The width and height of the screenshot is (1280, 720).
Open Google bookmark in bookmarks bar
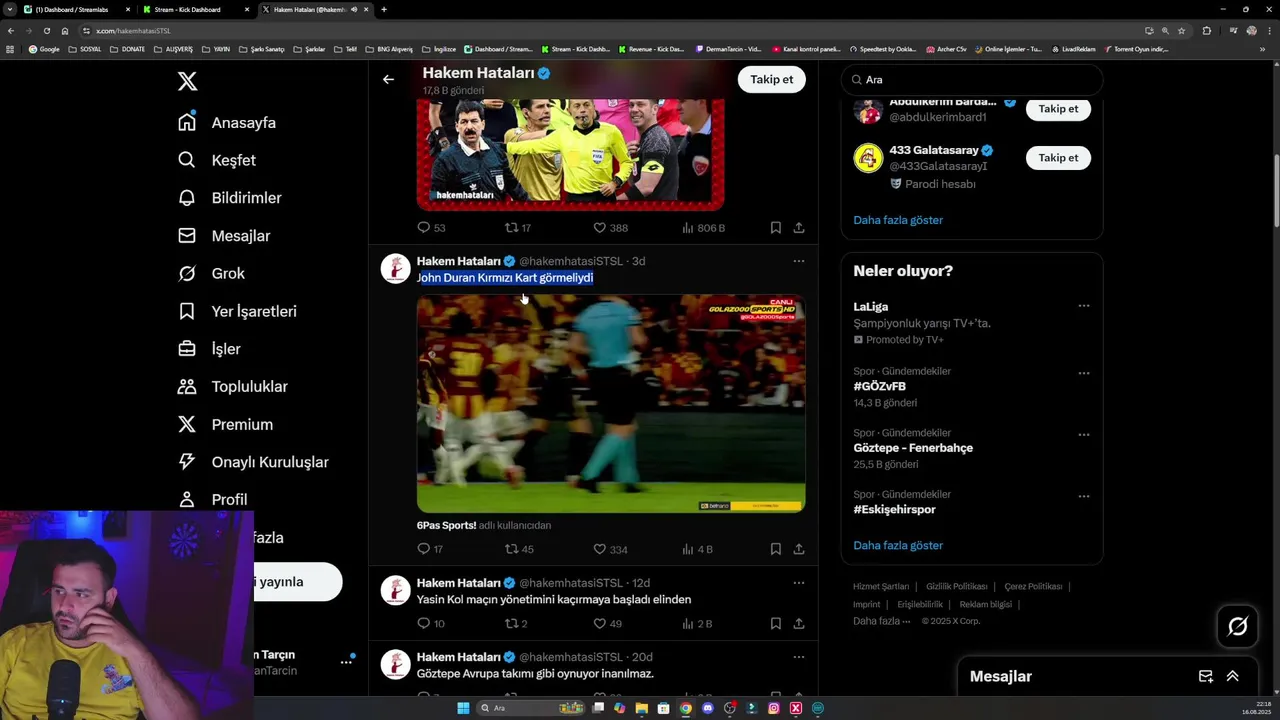(x=44, y=49)
